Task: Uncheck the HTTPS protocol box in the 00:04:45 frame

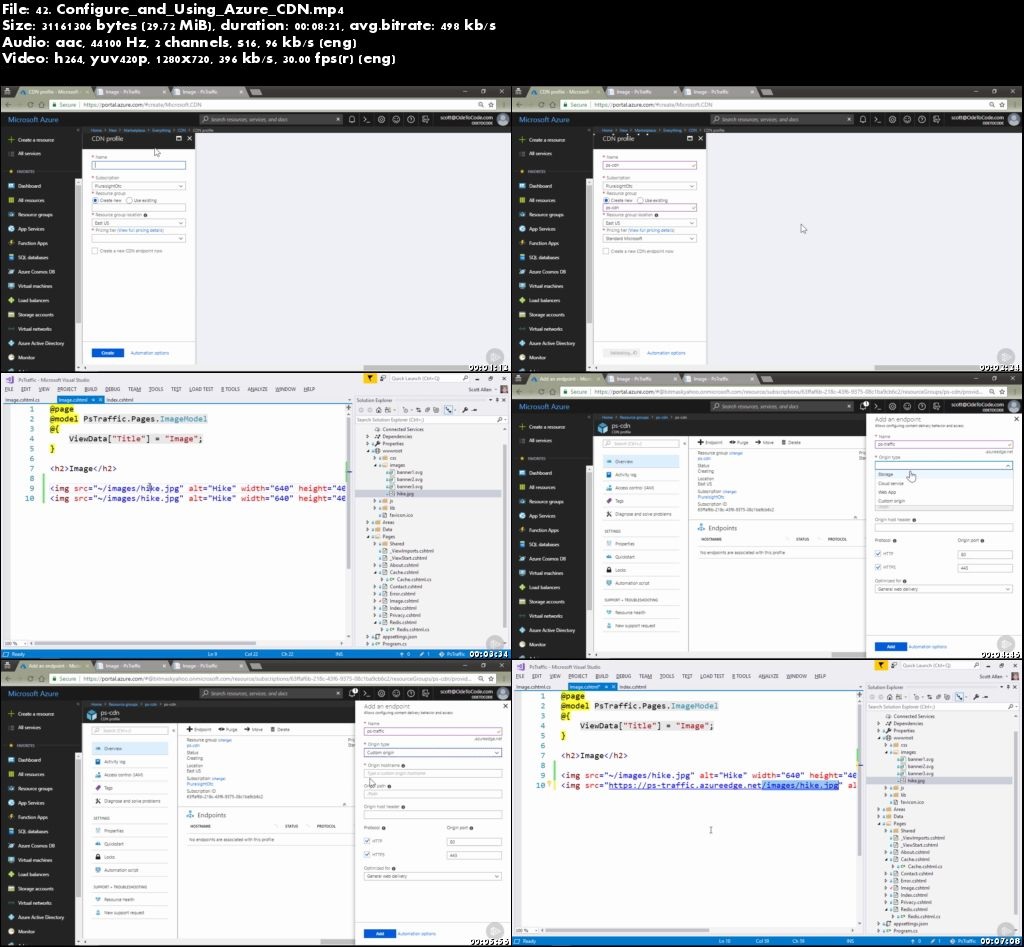Action: click(878, 568)
